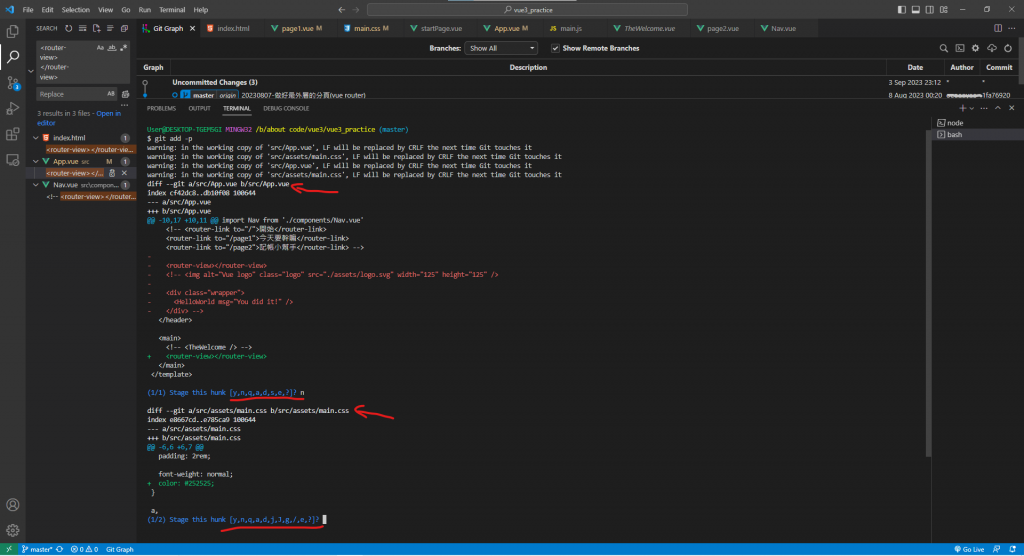Open the Accounts menu
This screenshot has width=1024, height=556.
[x=12, y=505]
